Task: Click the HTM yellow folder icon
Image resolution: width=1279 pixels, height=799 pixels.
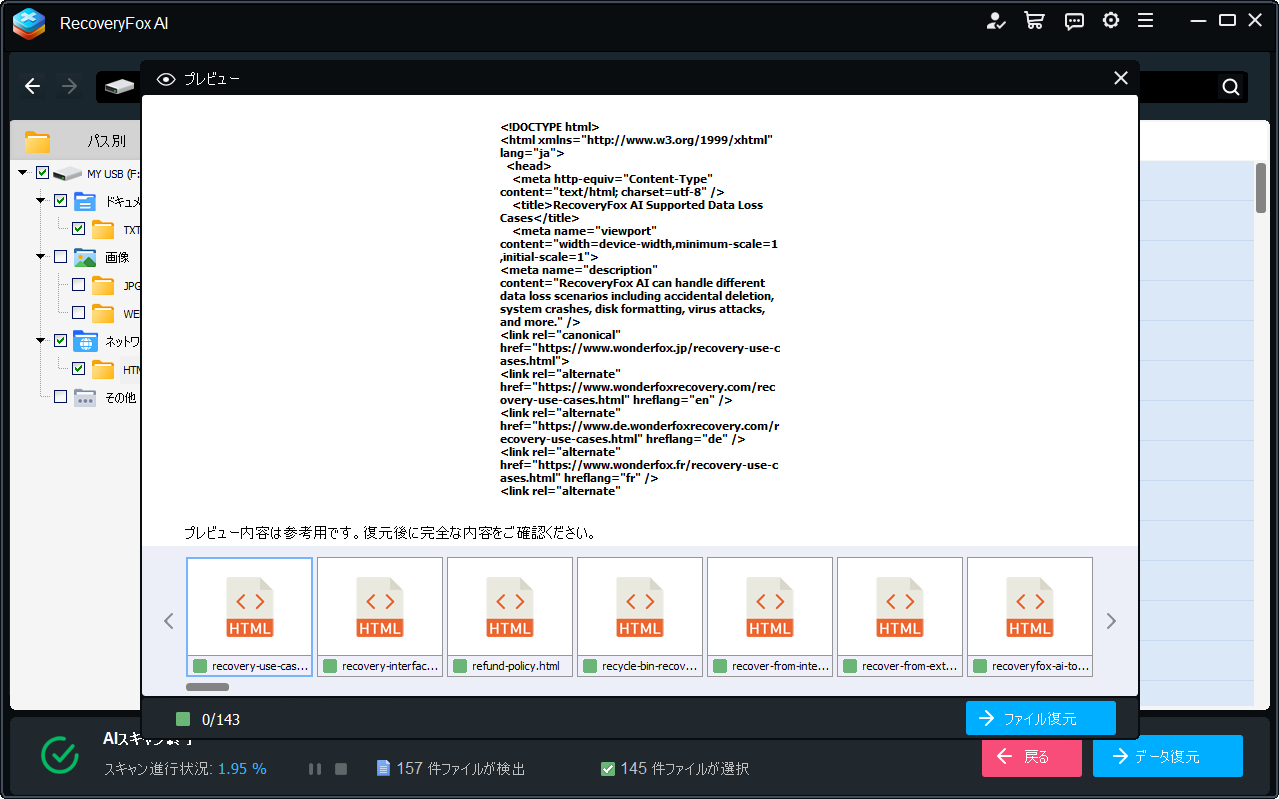Action: 103,369
